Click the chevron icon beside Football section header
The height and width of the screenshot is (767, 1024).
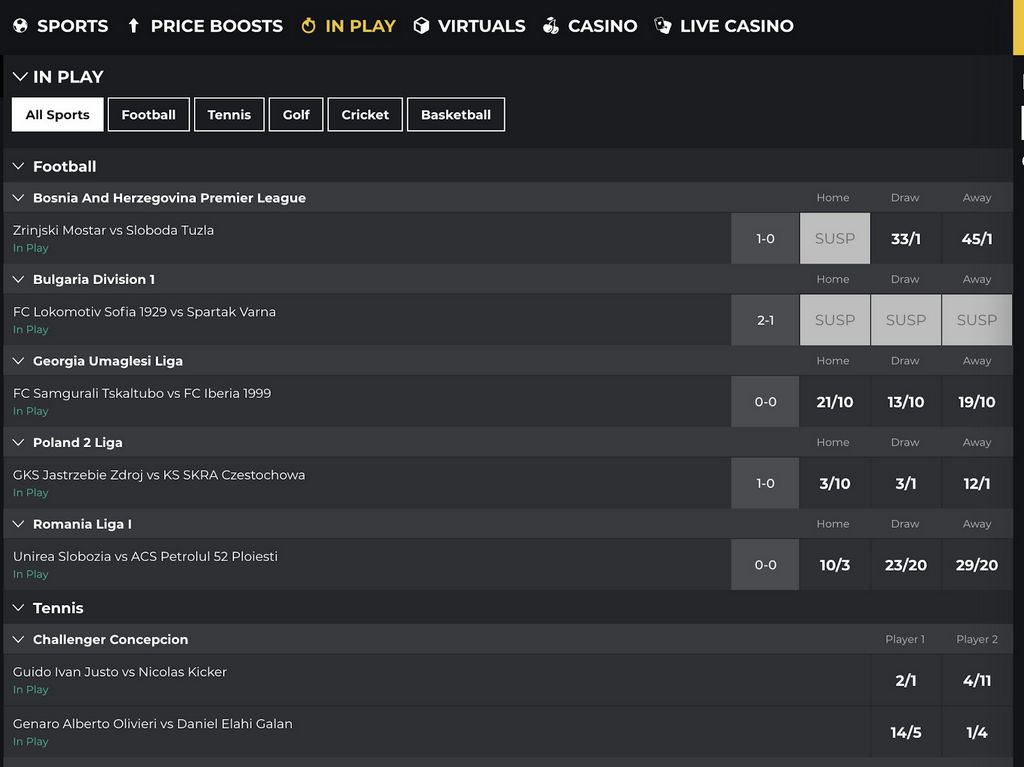(16, 166)
